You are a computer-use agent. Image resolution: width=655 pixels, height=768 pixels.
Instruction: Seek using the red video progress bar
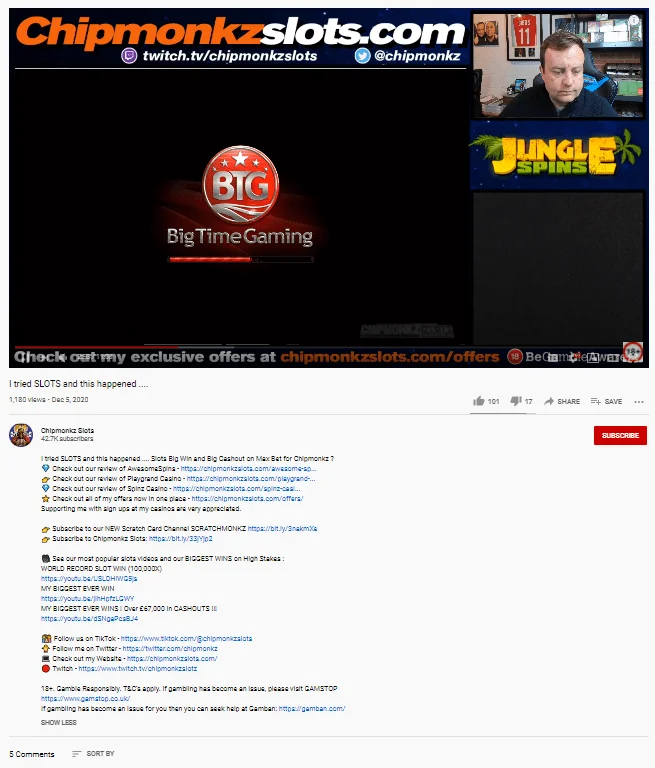pyautogui.click(x=97, y=347)
